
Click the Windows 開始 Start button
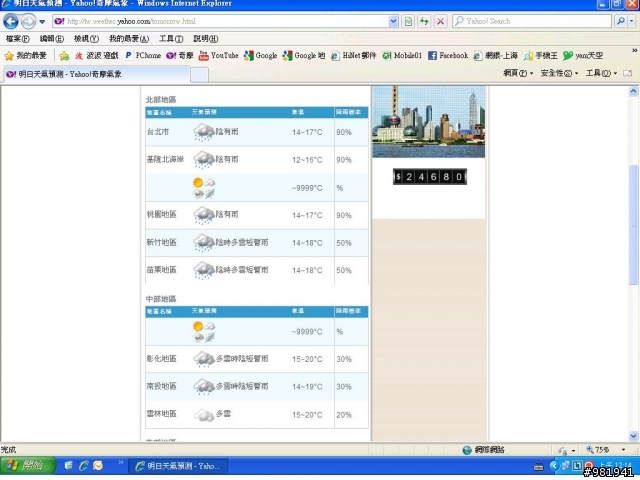click(27, 465)
